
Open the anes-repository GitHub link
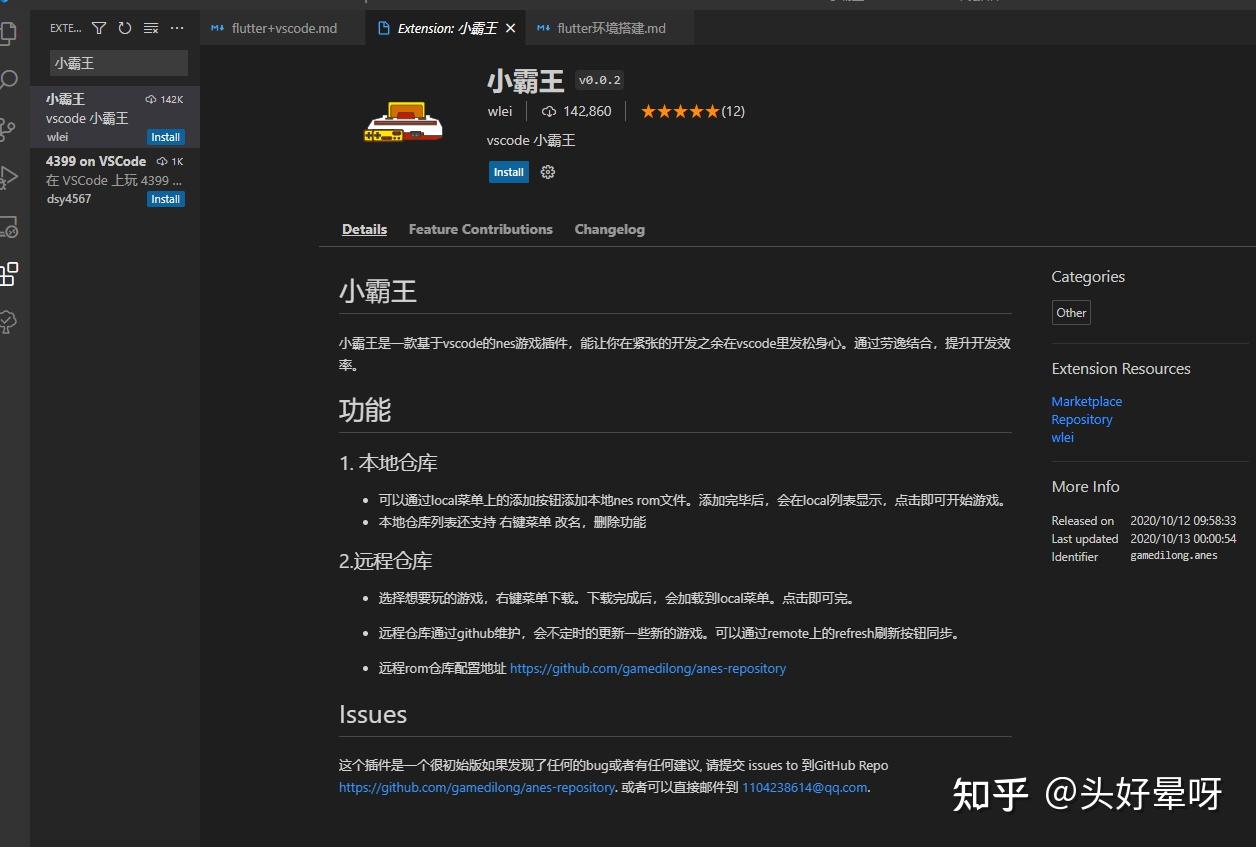tap(648, 668)
